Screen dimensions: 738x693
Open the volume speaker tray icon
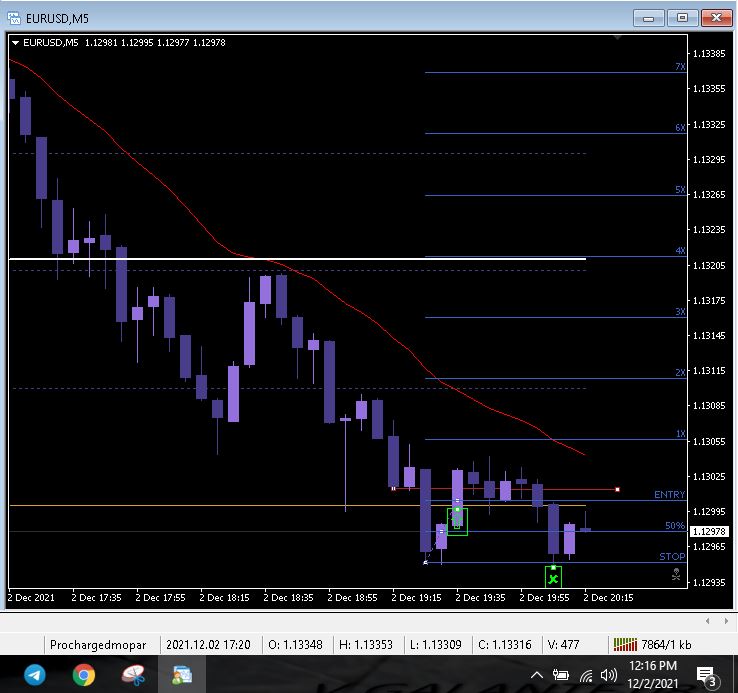[609, 676]
